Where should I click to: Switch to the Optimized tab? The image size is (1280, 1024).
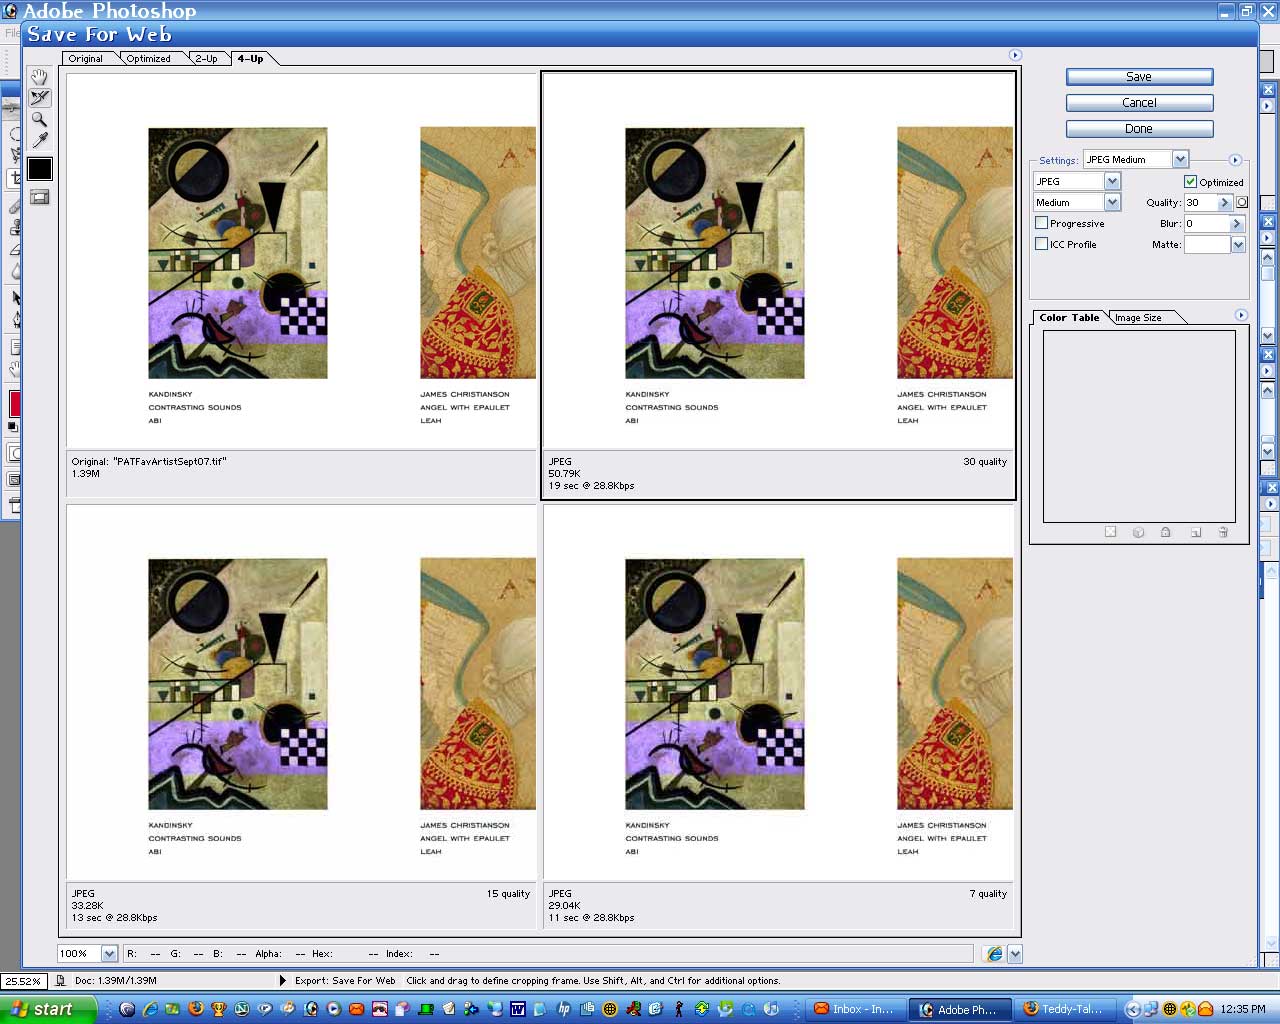pos(148,58)
